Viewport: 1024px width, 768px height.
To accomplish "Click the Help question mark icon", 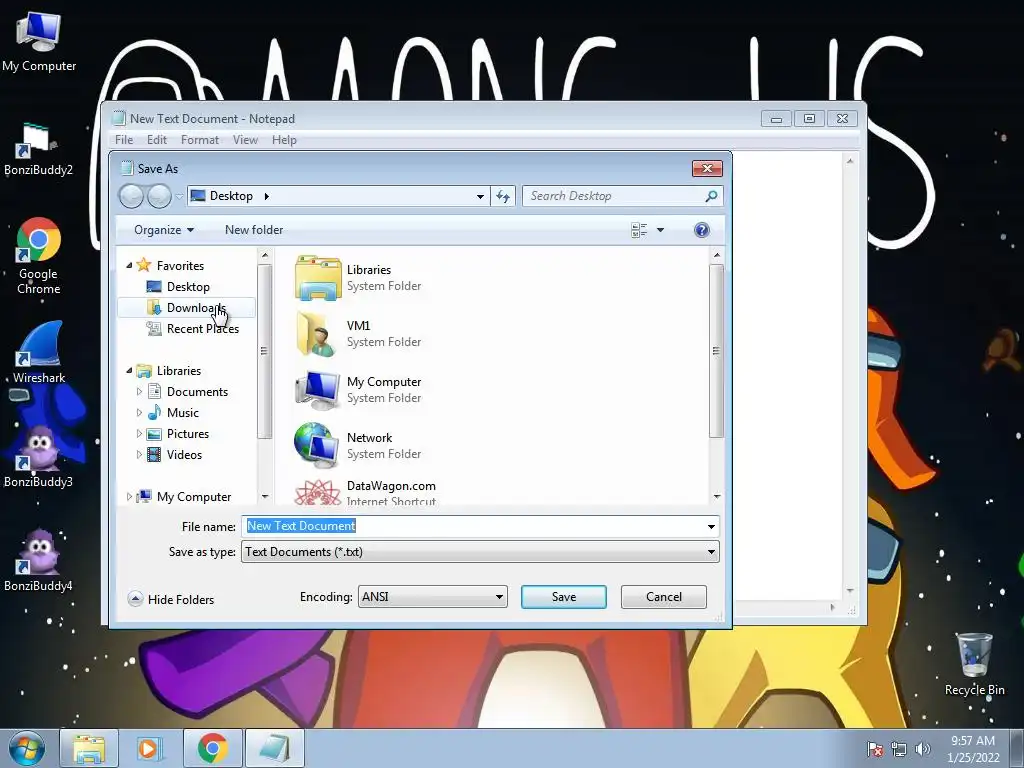I will pyautogui.click(x=702, y=230).
